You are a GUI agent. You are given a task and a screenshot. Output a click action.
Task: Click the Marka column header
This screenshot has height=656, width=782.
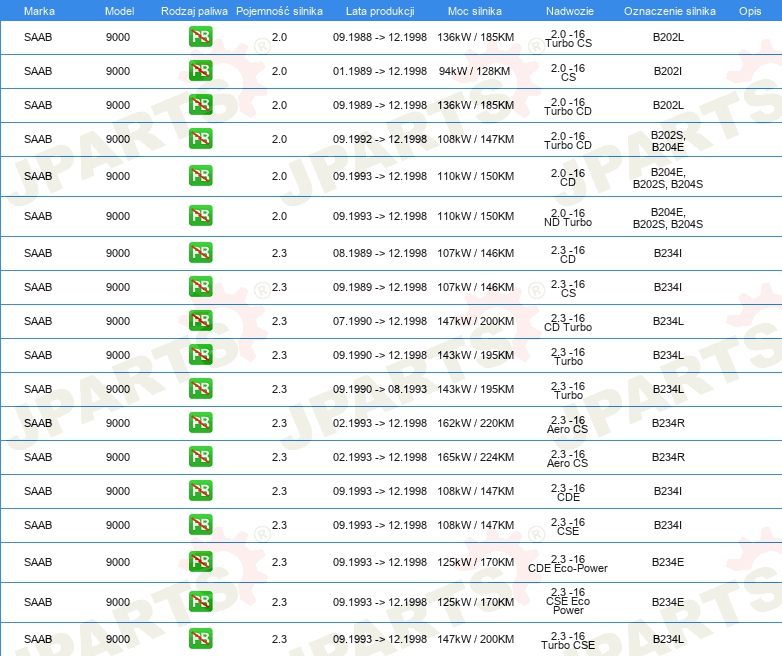[x=39, y=11]
